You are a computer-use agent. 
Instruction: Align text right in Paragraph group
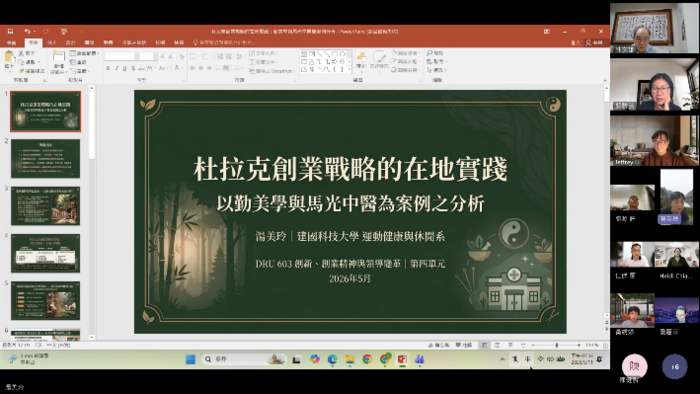(209, 68)
